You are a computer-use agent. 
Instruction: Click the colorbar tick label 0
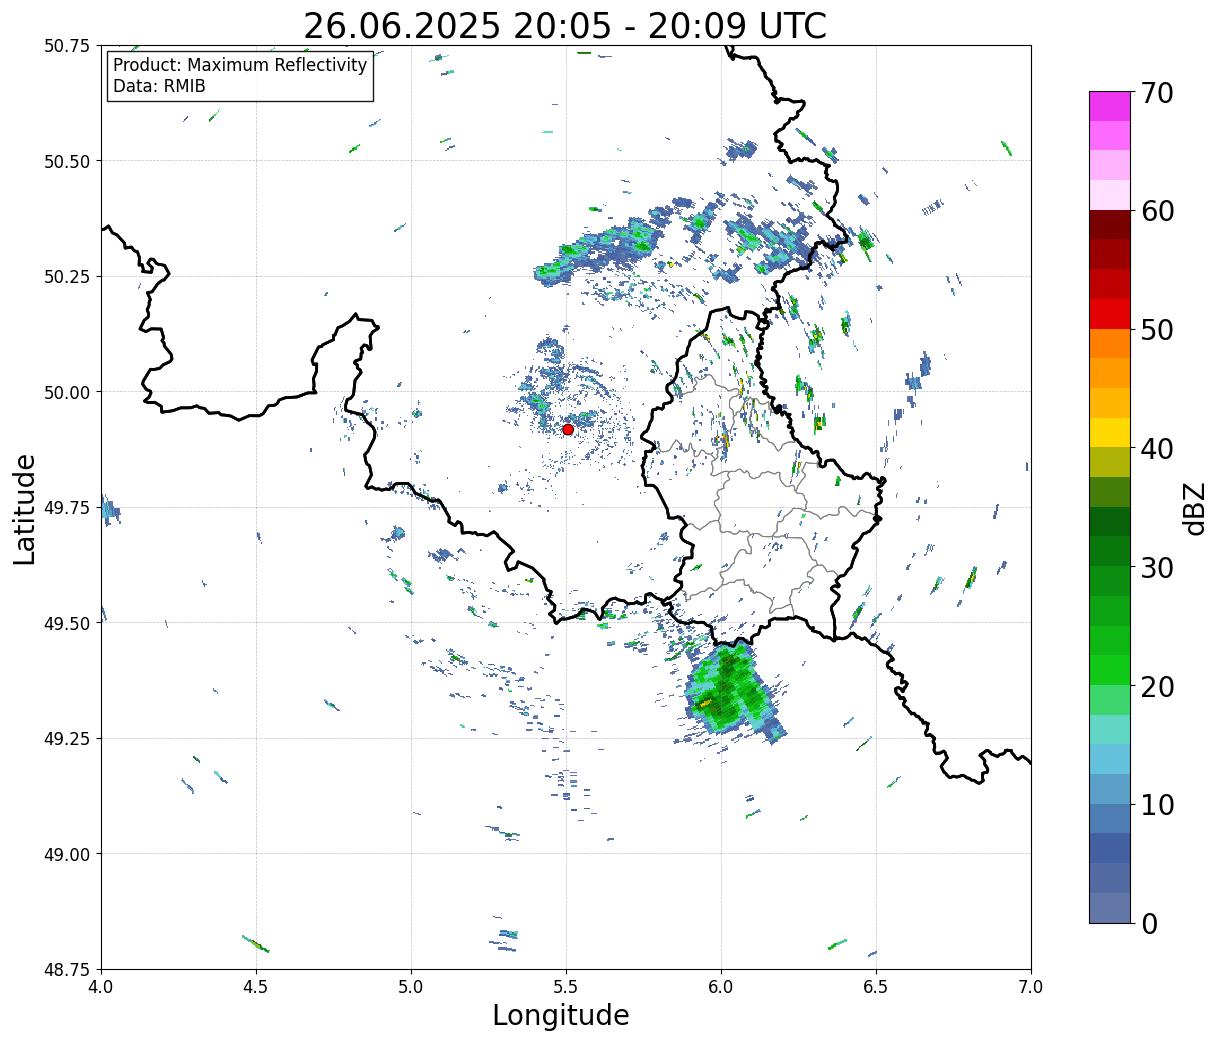tap(1148, 923)
